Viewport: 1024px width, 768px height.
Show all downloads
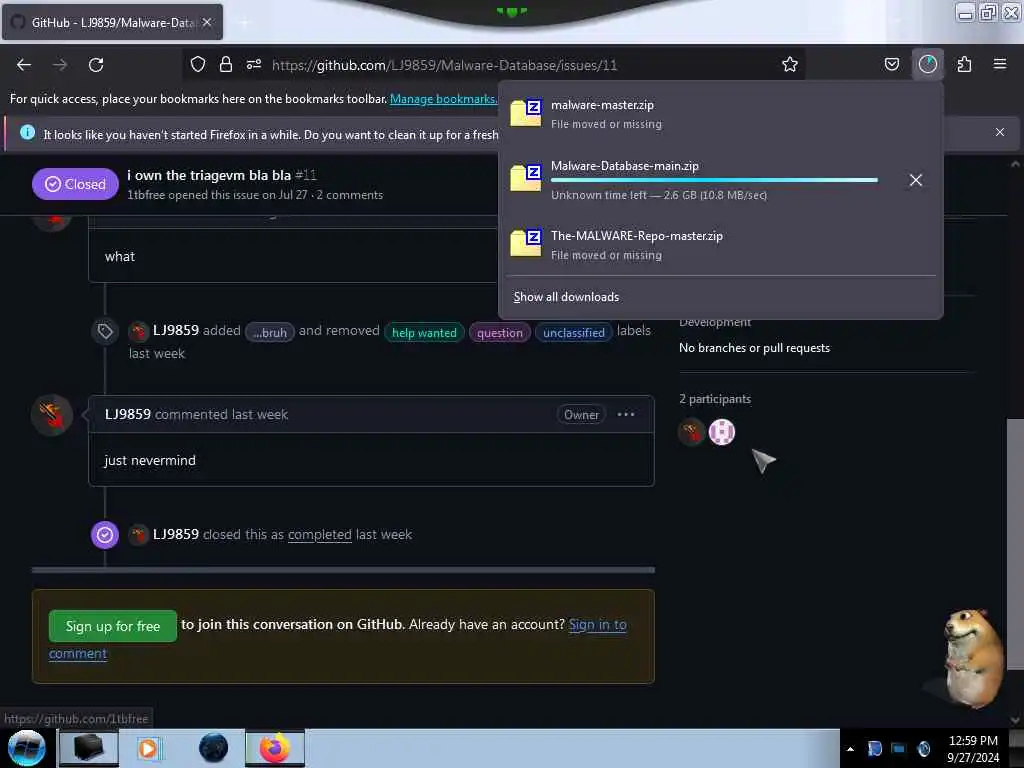566,296
